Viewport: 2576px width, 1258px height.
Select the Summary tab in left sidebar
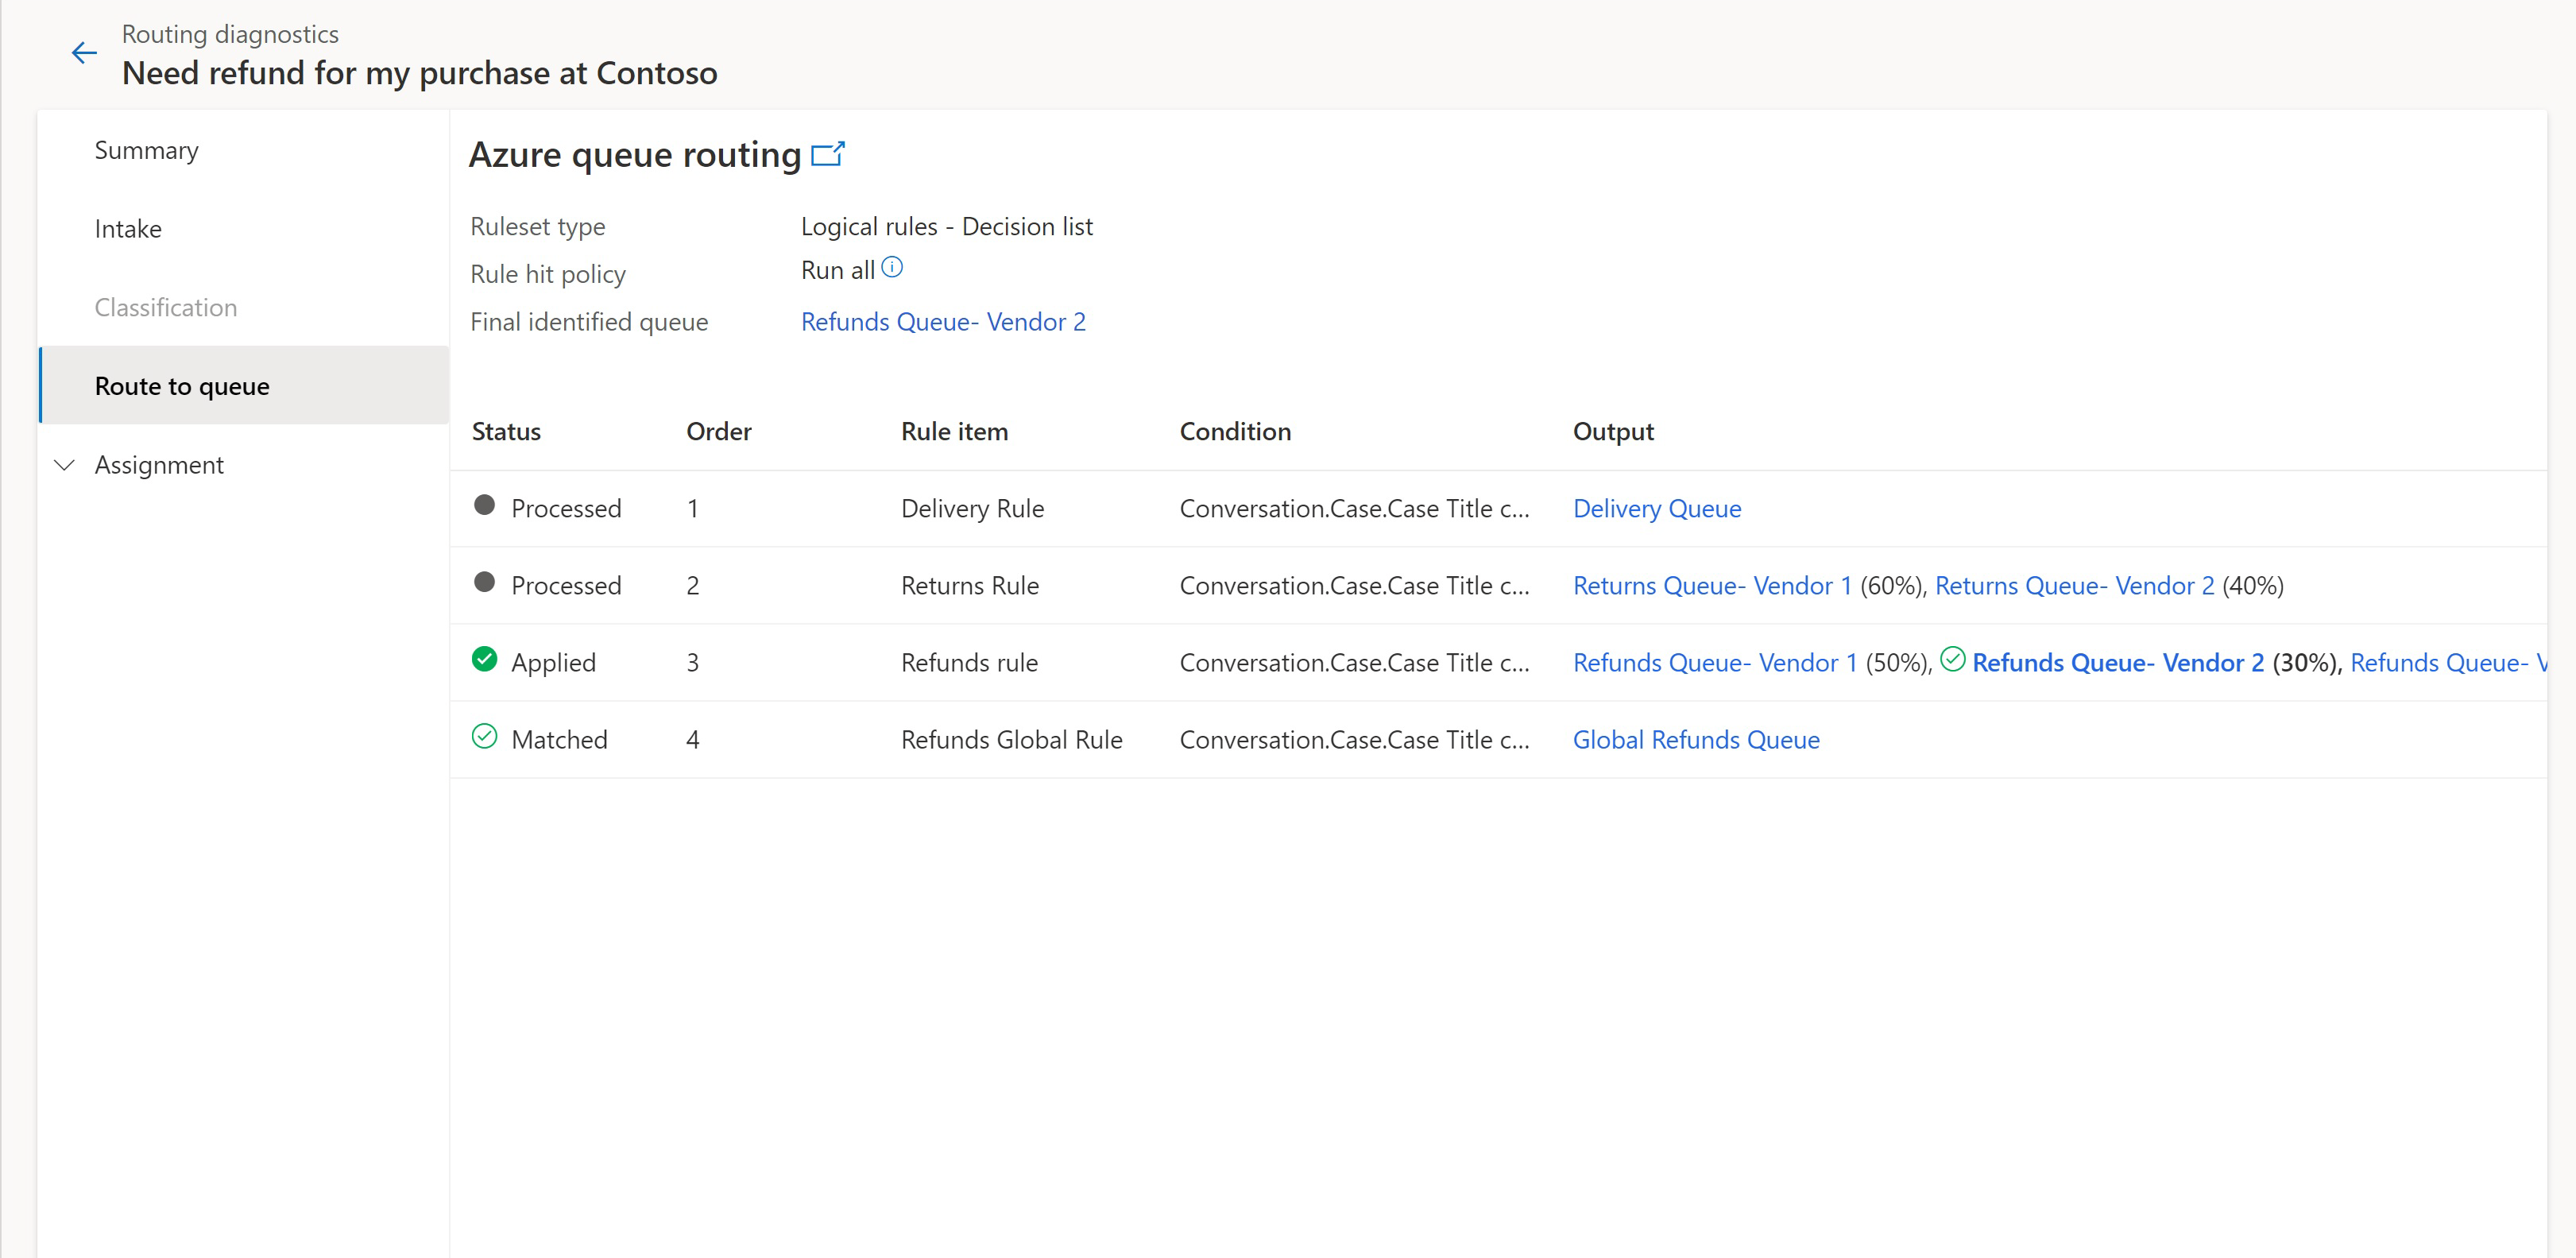click(148, 149)
